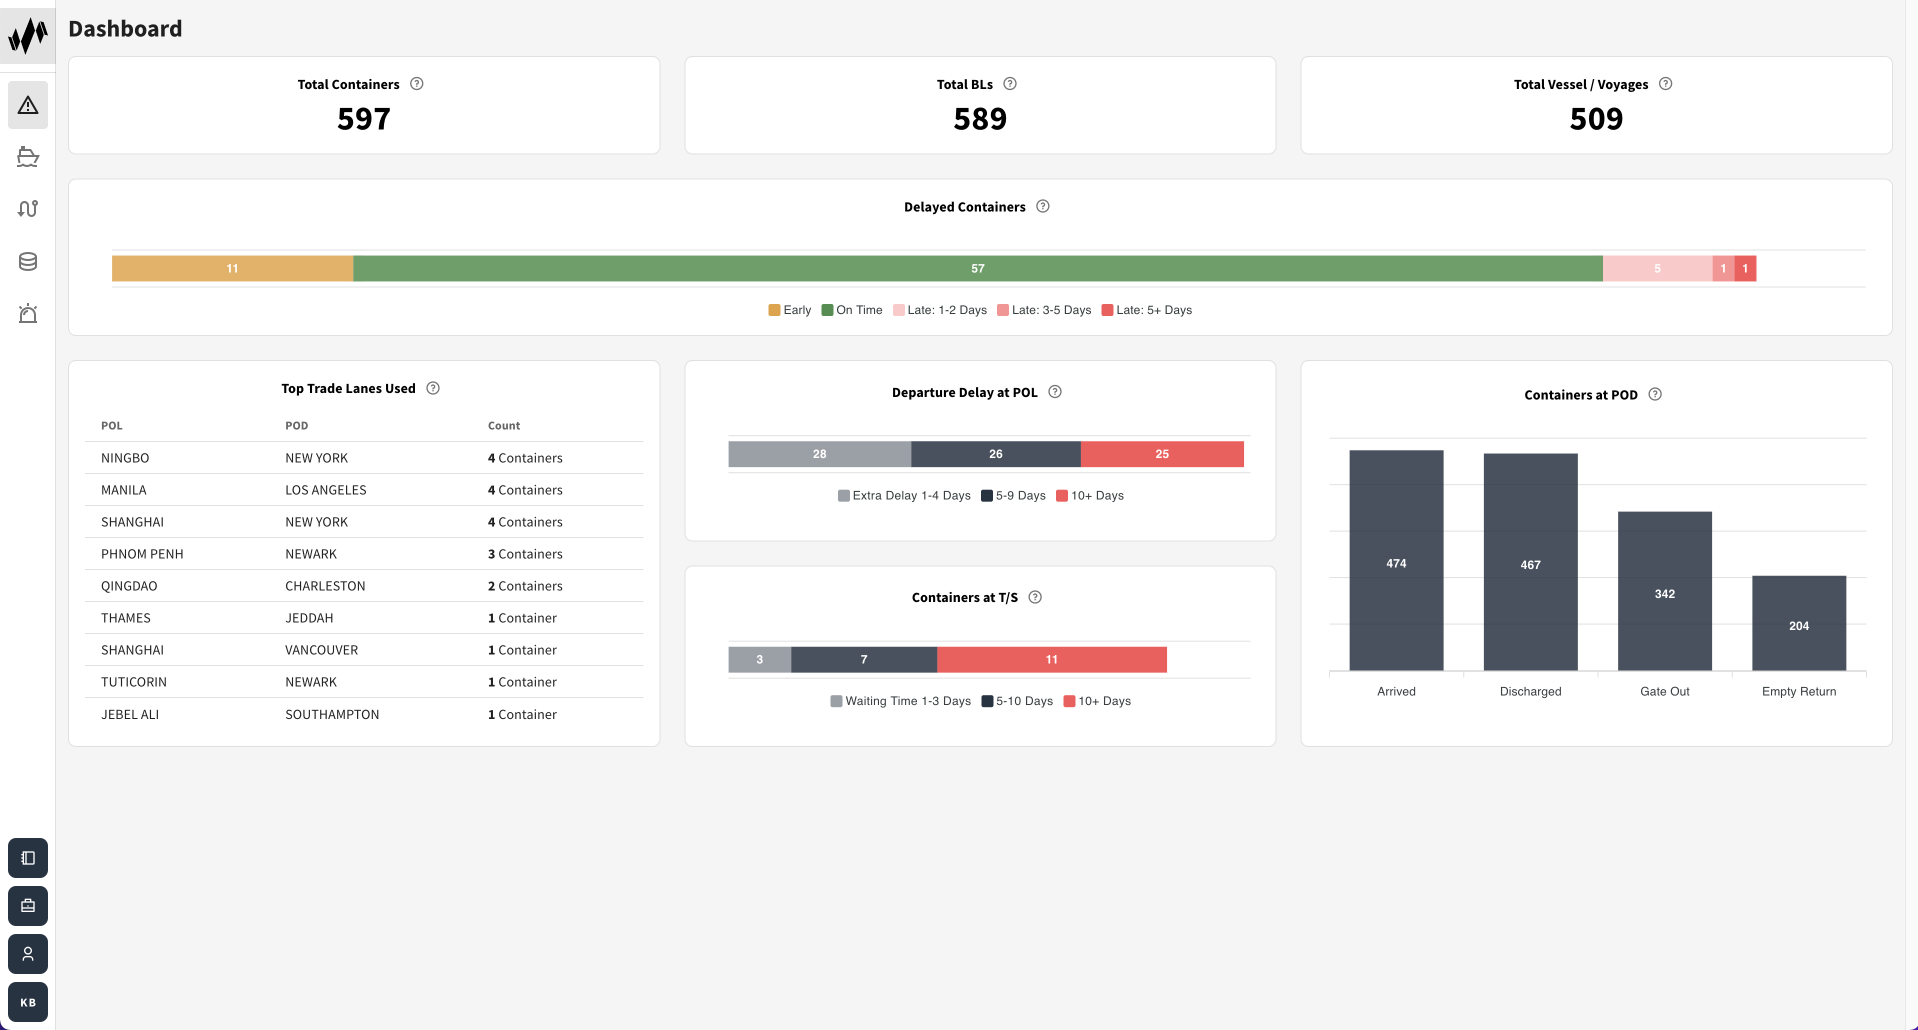This screenshot has width=1918, height=1030.
Task: Open the database icon in sidebar
Action: (27, 261)
